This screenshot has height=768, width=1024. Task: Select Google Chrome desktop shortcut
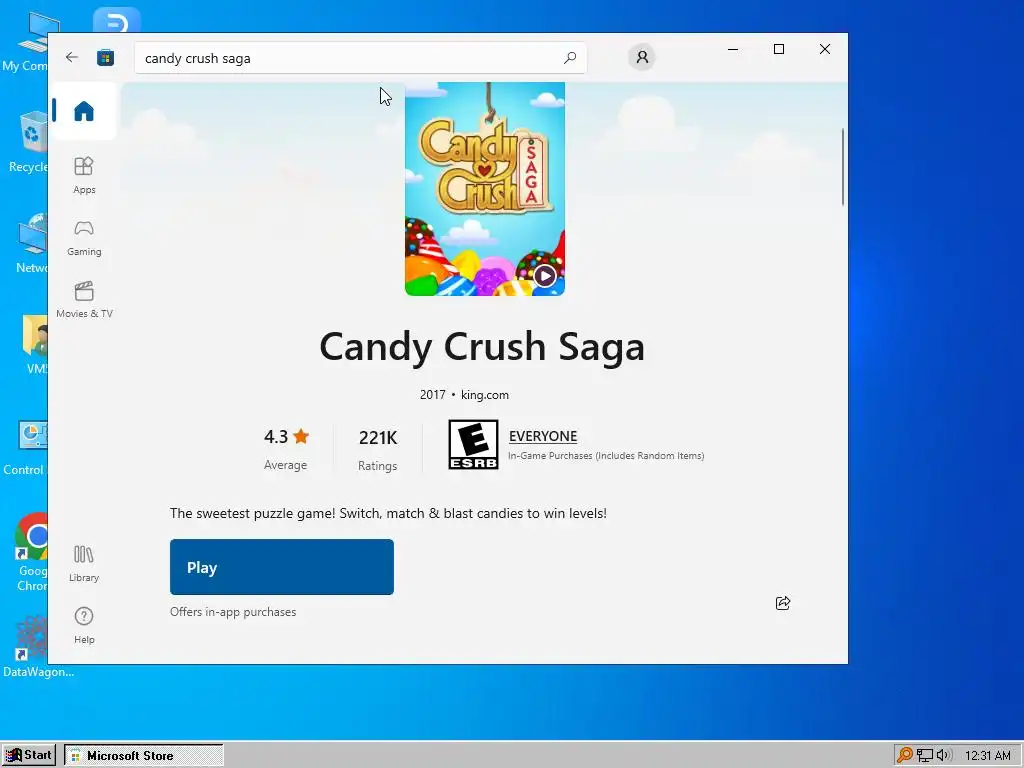(31, 552)
